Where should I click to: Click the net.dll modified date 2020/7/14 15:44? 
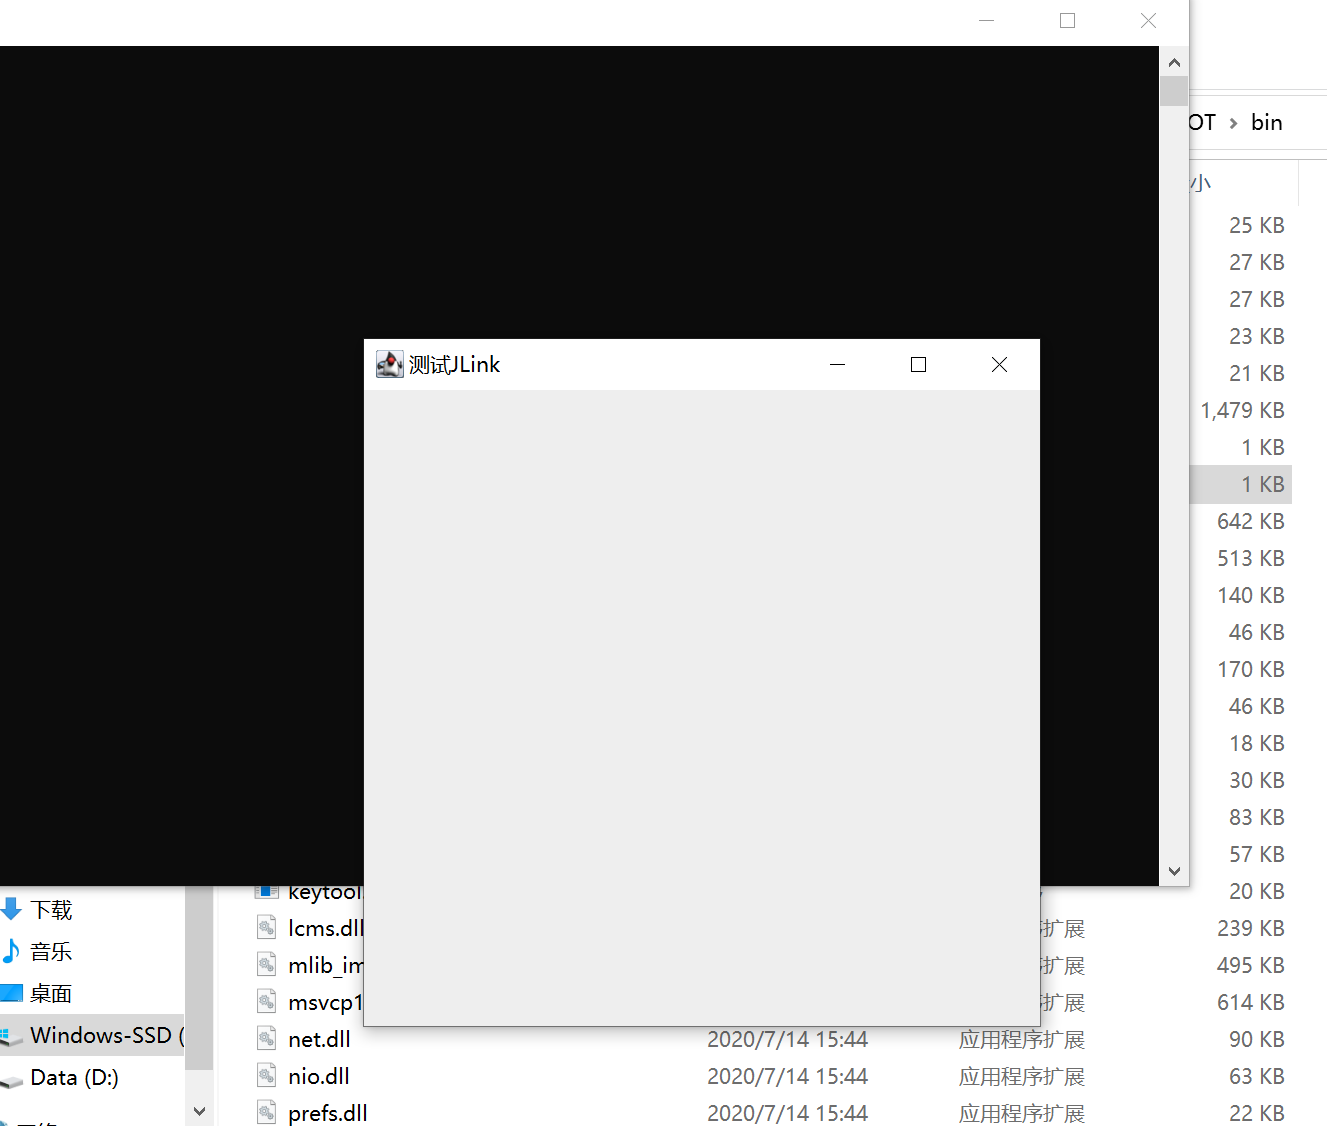(x=787, y=1039)
